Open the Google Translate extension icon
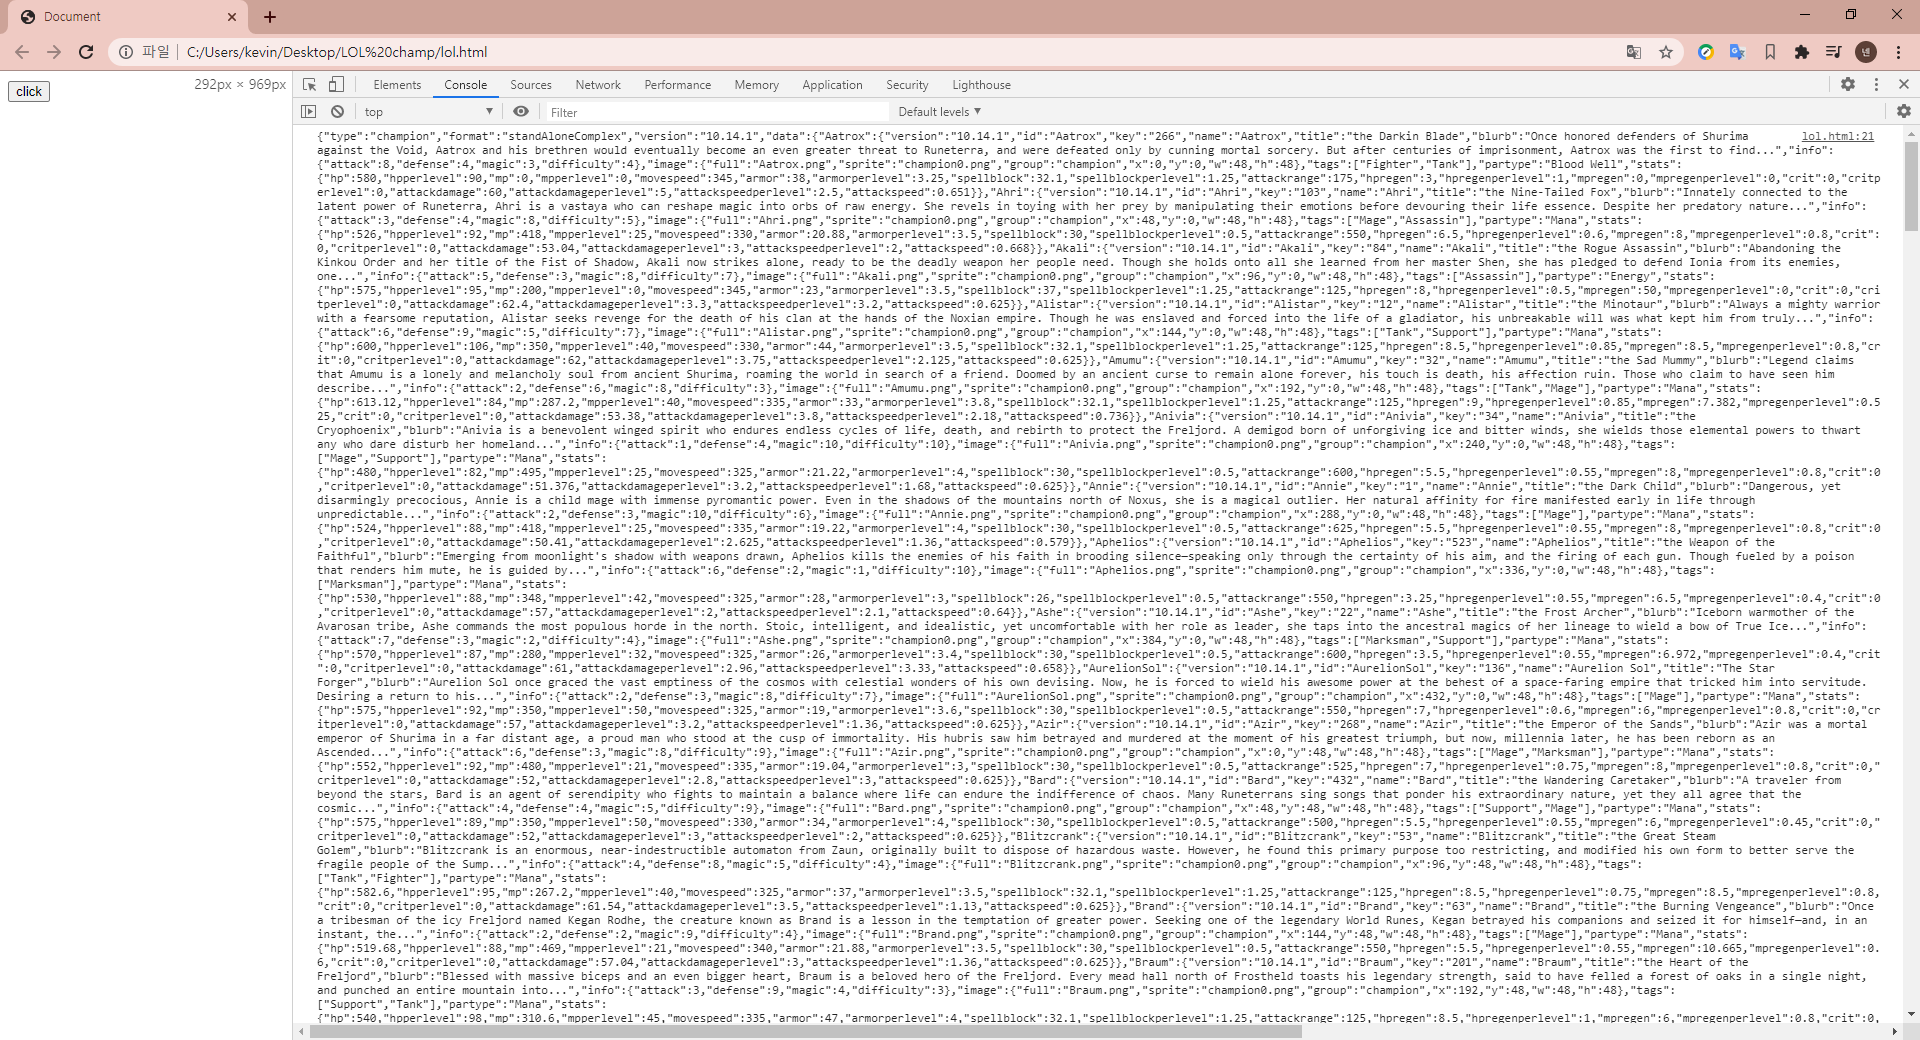 point(1738,52)
